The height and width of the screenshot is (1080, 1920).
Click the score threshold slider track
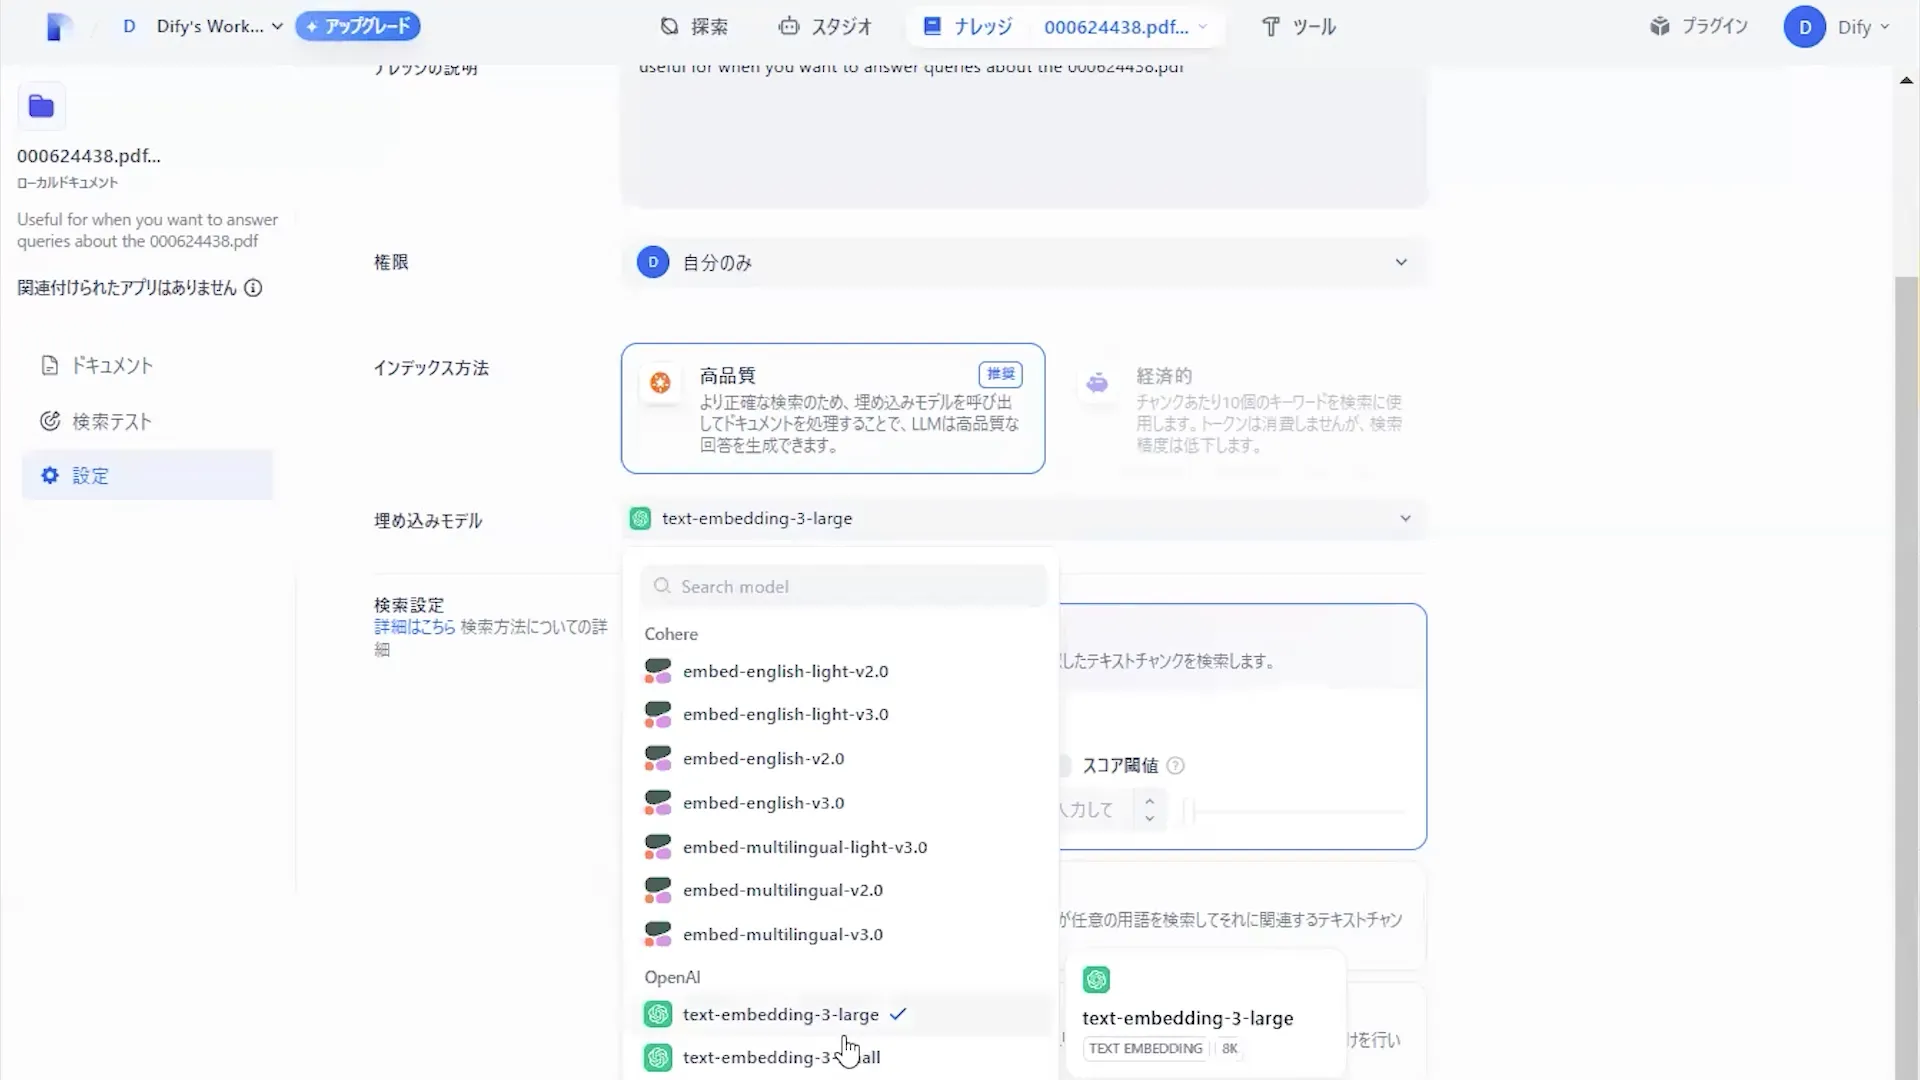[1300, 812]
